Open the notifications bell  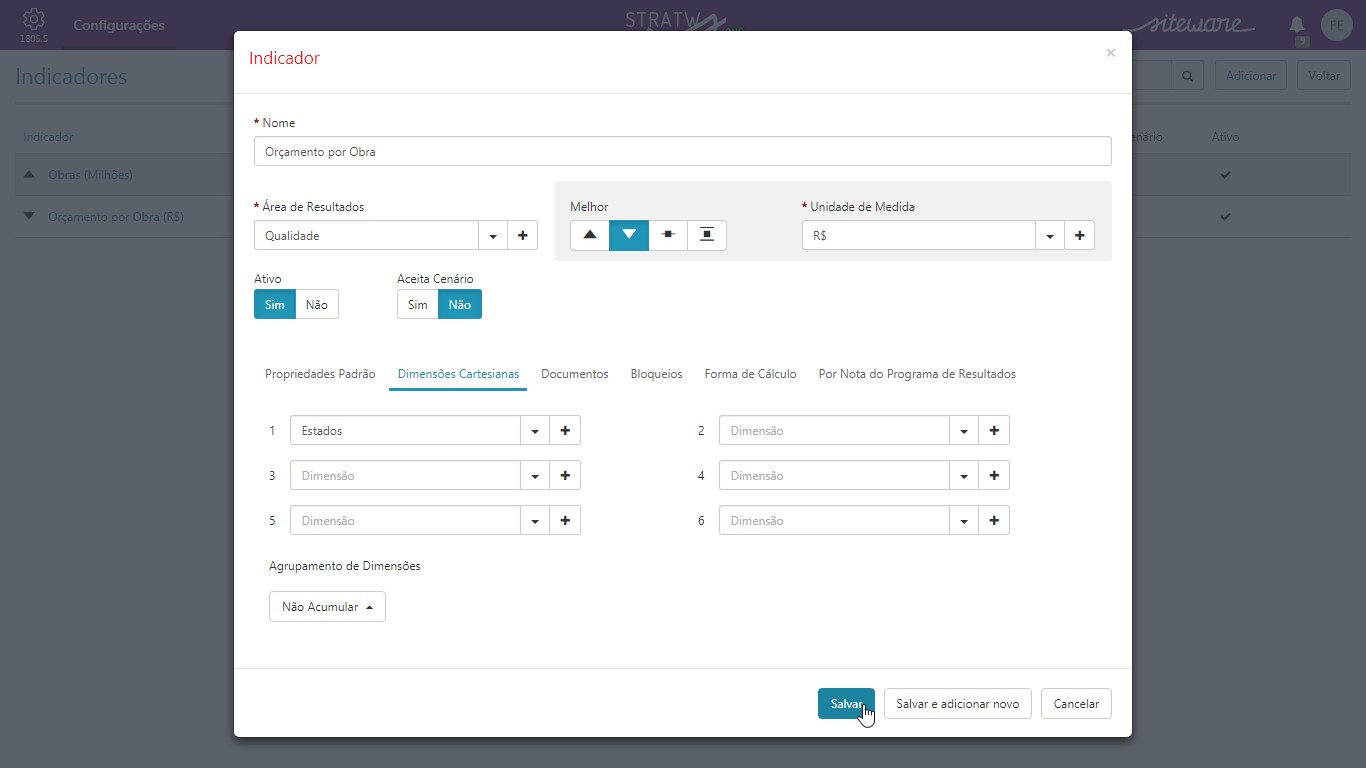point(1297,25)
